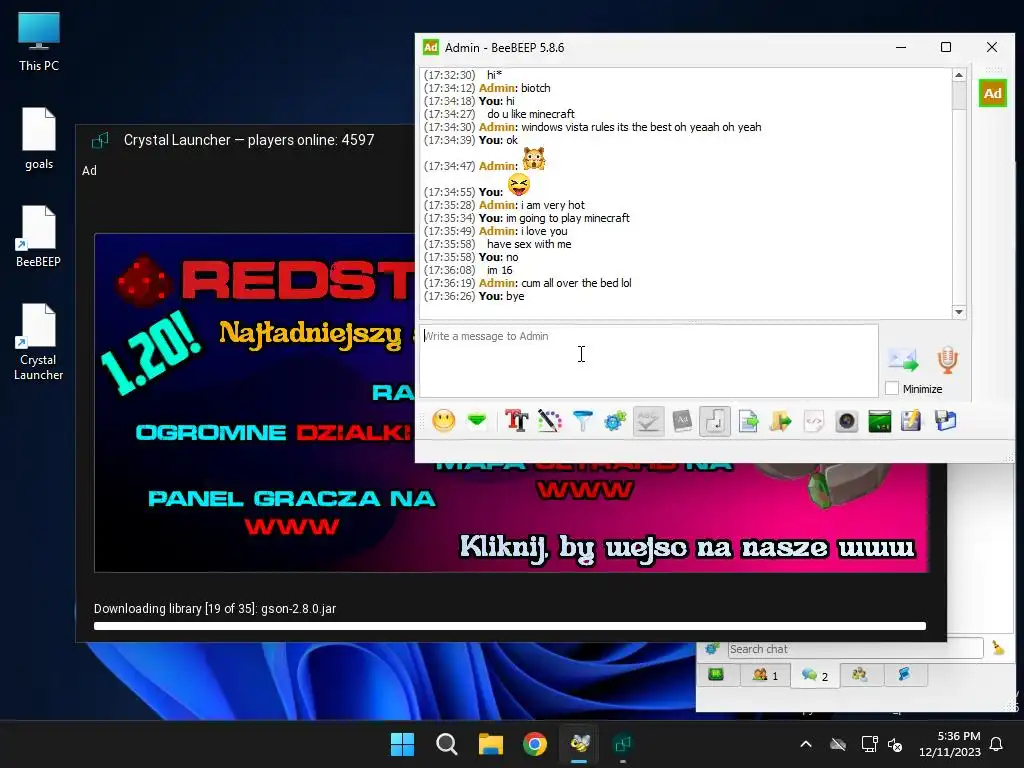
Task: Click the network status tray icon
Action: click(869, 744)
